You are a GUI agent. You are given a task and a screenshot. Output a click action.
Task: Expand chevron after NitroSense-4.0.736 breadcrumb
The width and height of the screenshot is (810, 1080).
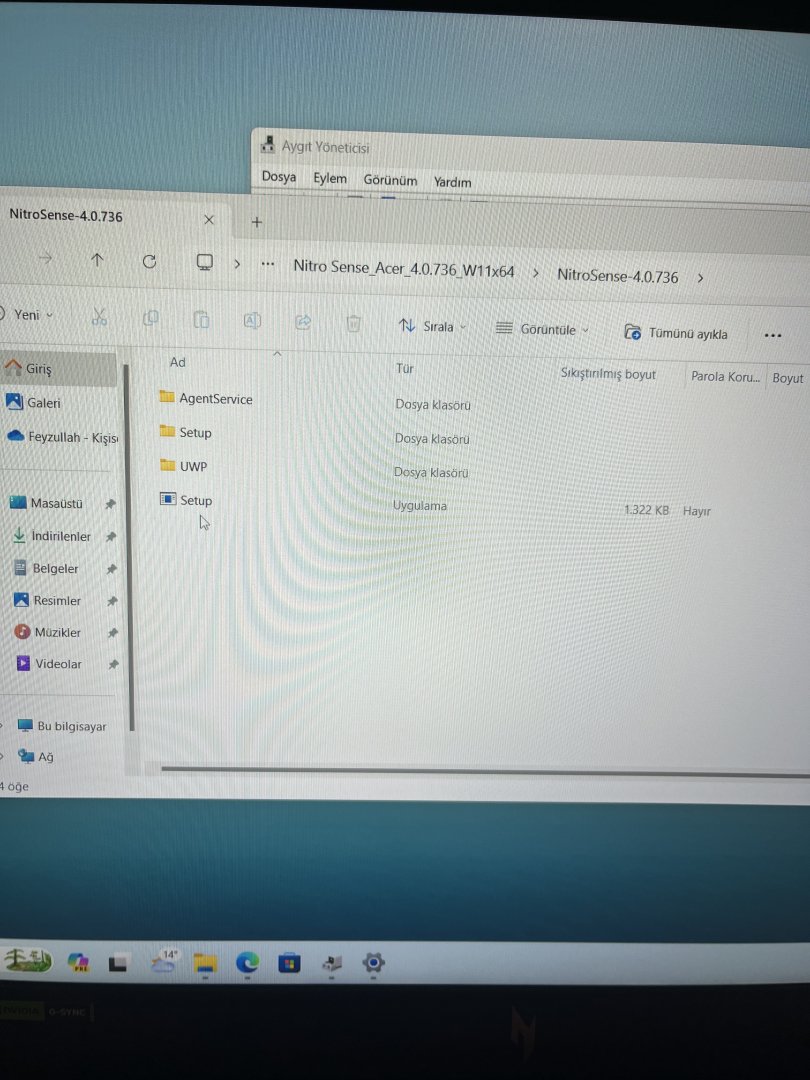click(x=700, y=278)
